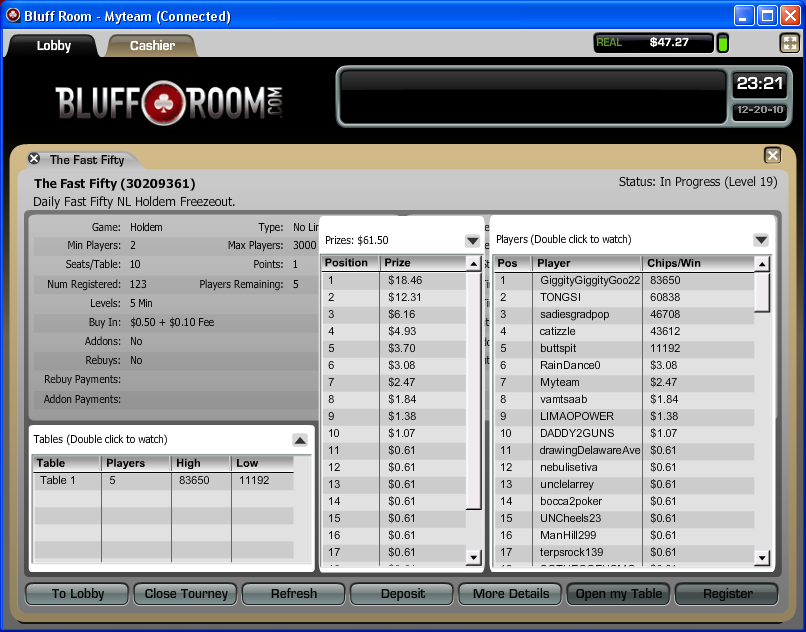Select player drawingDelawareAve in the list

pos(624,450)
